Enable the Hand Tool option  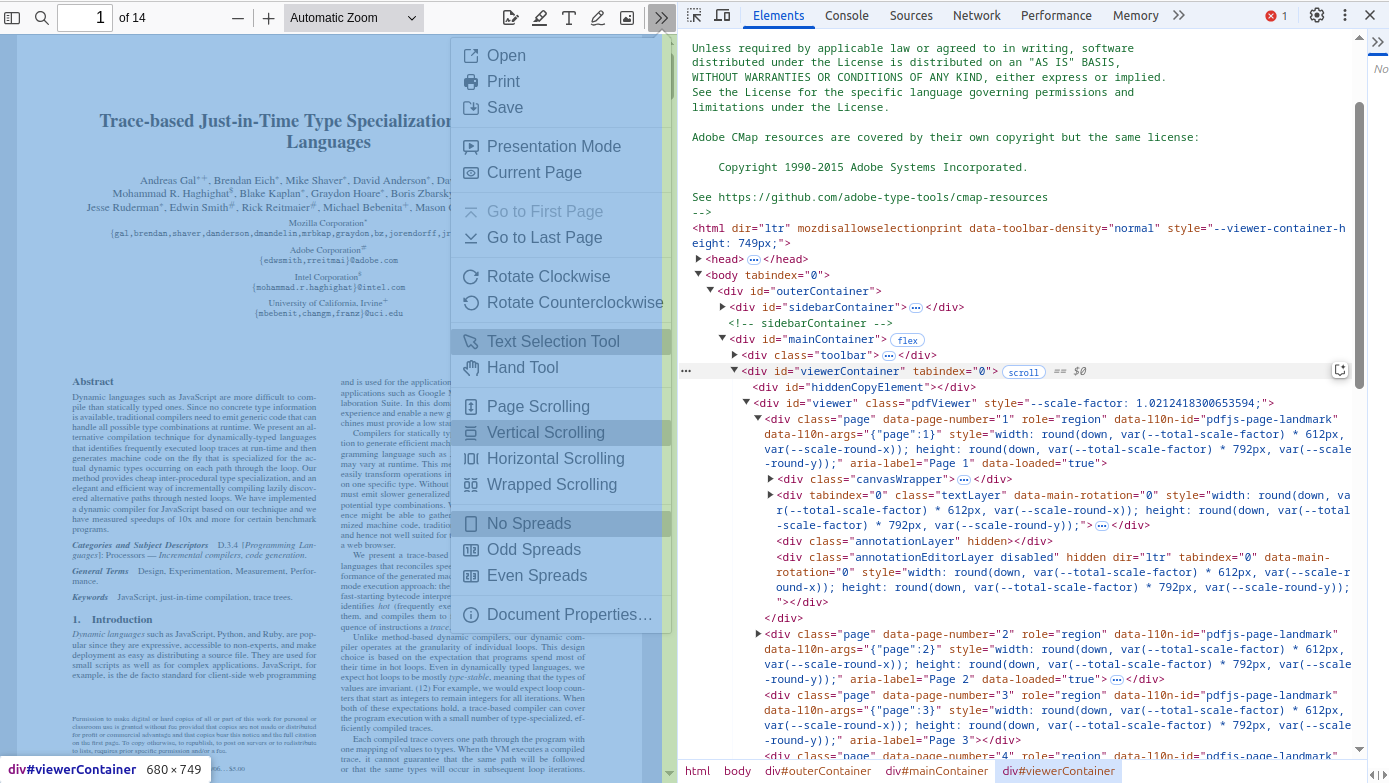click(561, 367)
